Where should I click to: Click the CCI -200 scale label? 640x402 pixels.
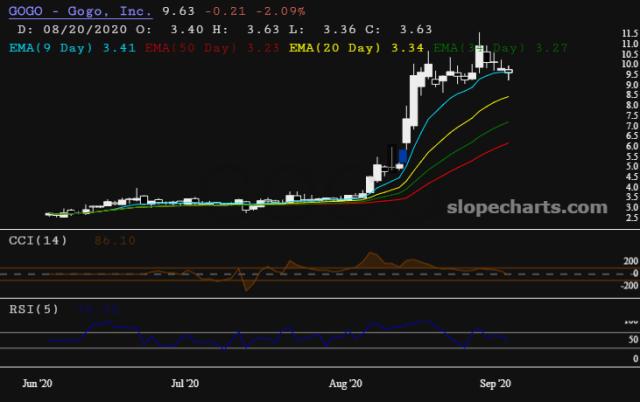[629, 285]
